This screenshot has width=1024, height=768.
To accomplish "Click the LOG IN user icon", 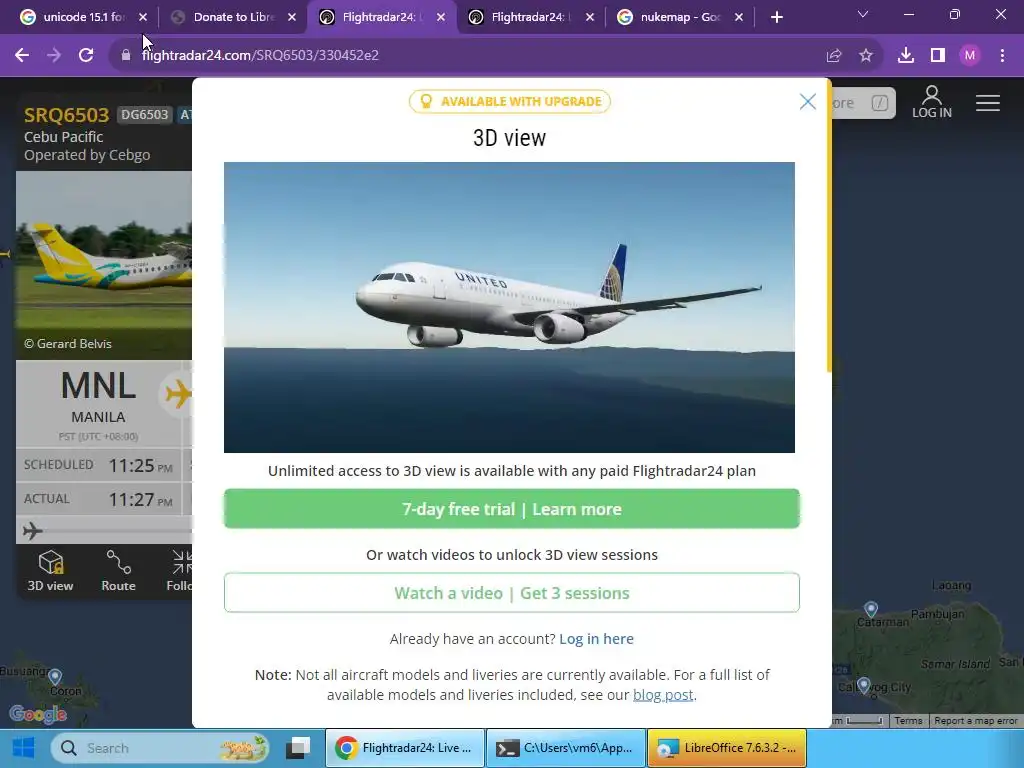I will point(932,103).
